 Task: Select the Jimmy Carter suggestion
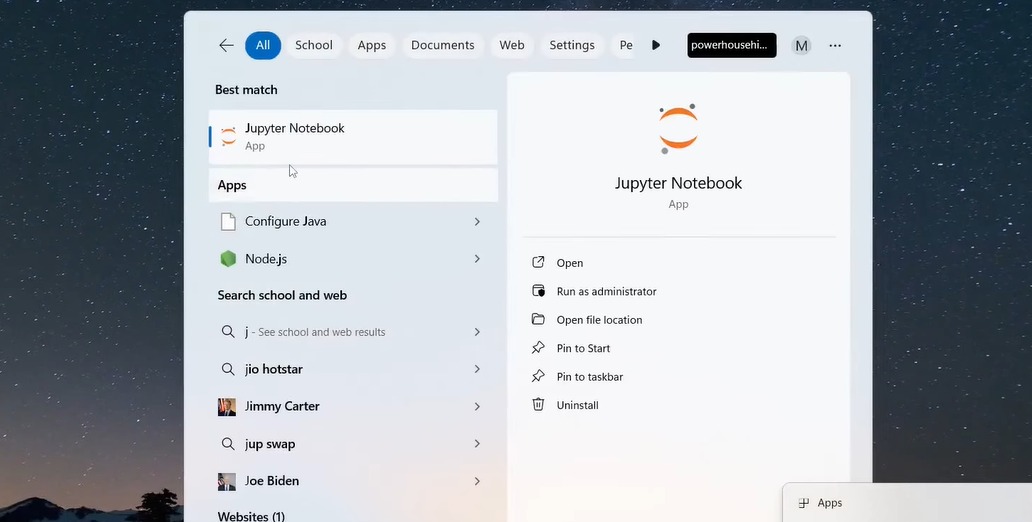[x=353, y=406]
